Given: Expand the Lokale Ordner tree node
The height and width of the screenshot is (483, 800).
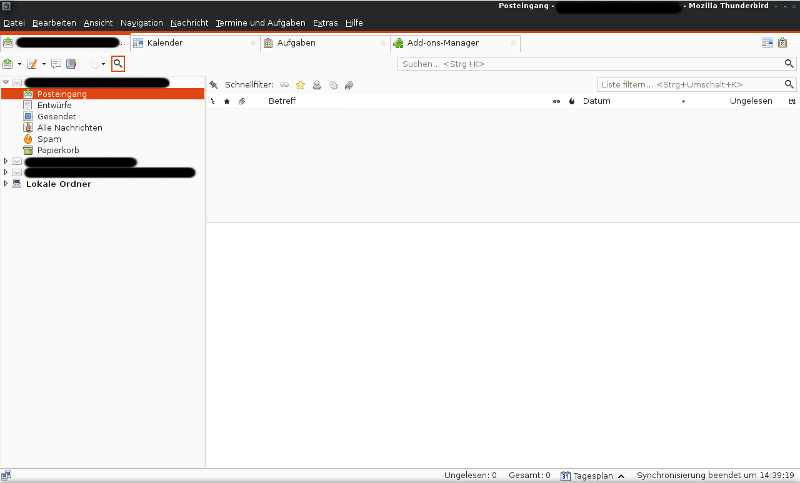Looking at the screenshot, I should coord(6,184).
